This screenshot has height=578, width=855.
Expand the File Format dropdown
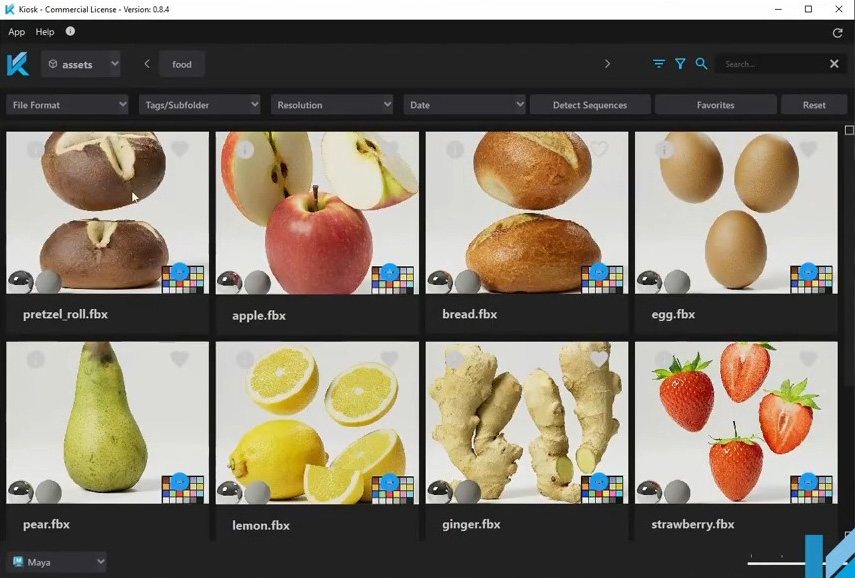(x=68, y=105)
